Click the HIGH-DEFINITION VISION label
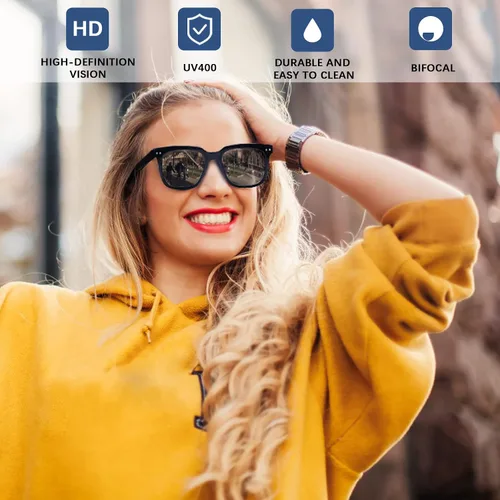The width and height of the screenshot is (500, 500). pos(88,68)
